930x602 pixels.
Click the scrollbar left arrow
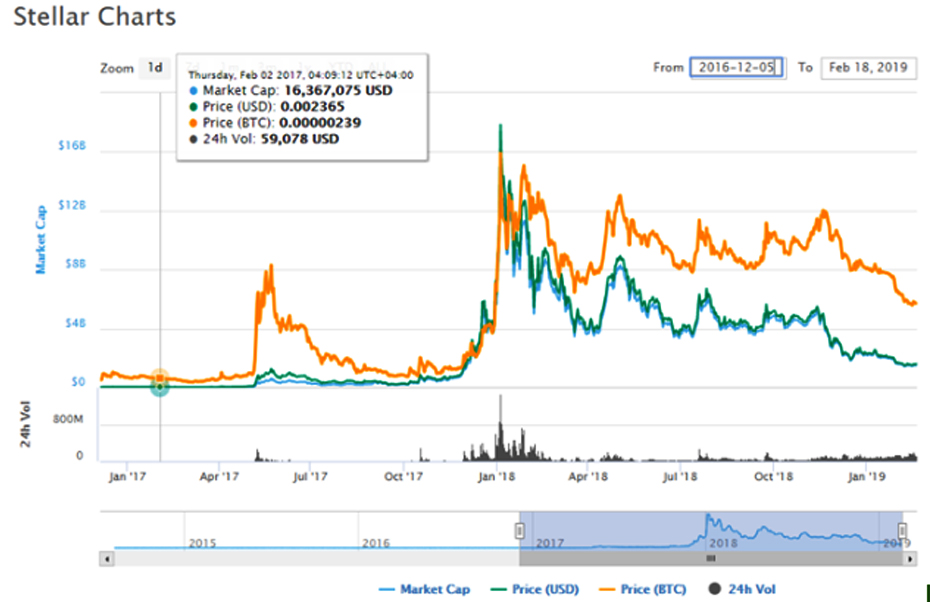coord(107,559)
